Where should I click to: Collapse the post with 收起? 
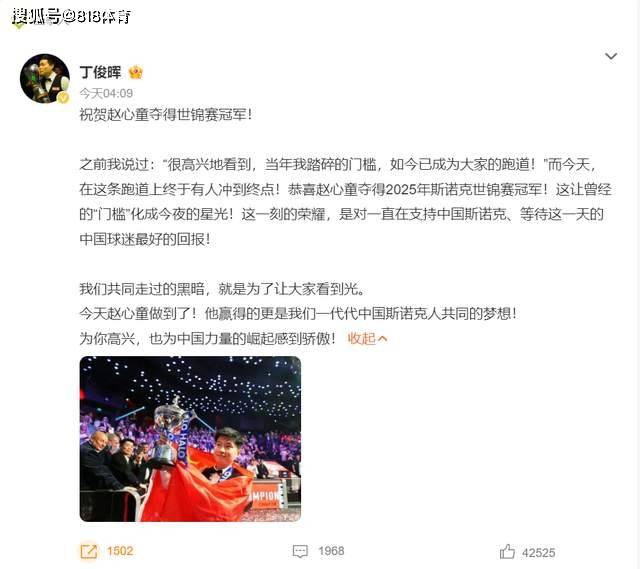pyautogui.click(x=361, y=338)
